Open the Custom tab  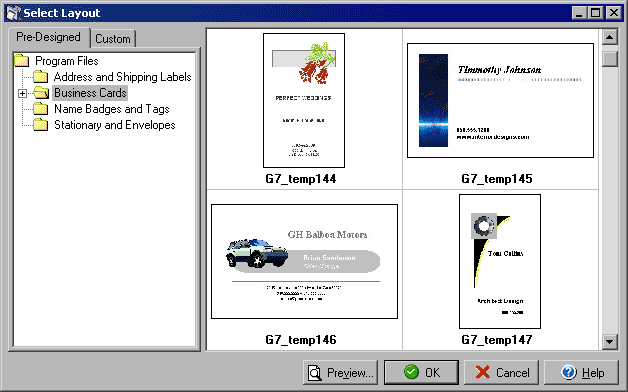tap(113, 39)
